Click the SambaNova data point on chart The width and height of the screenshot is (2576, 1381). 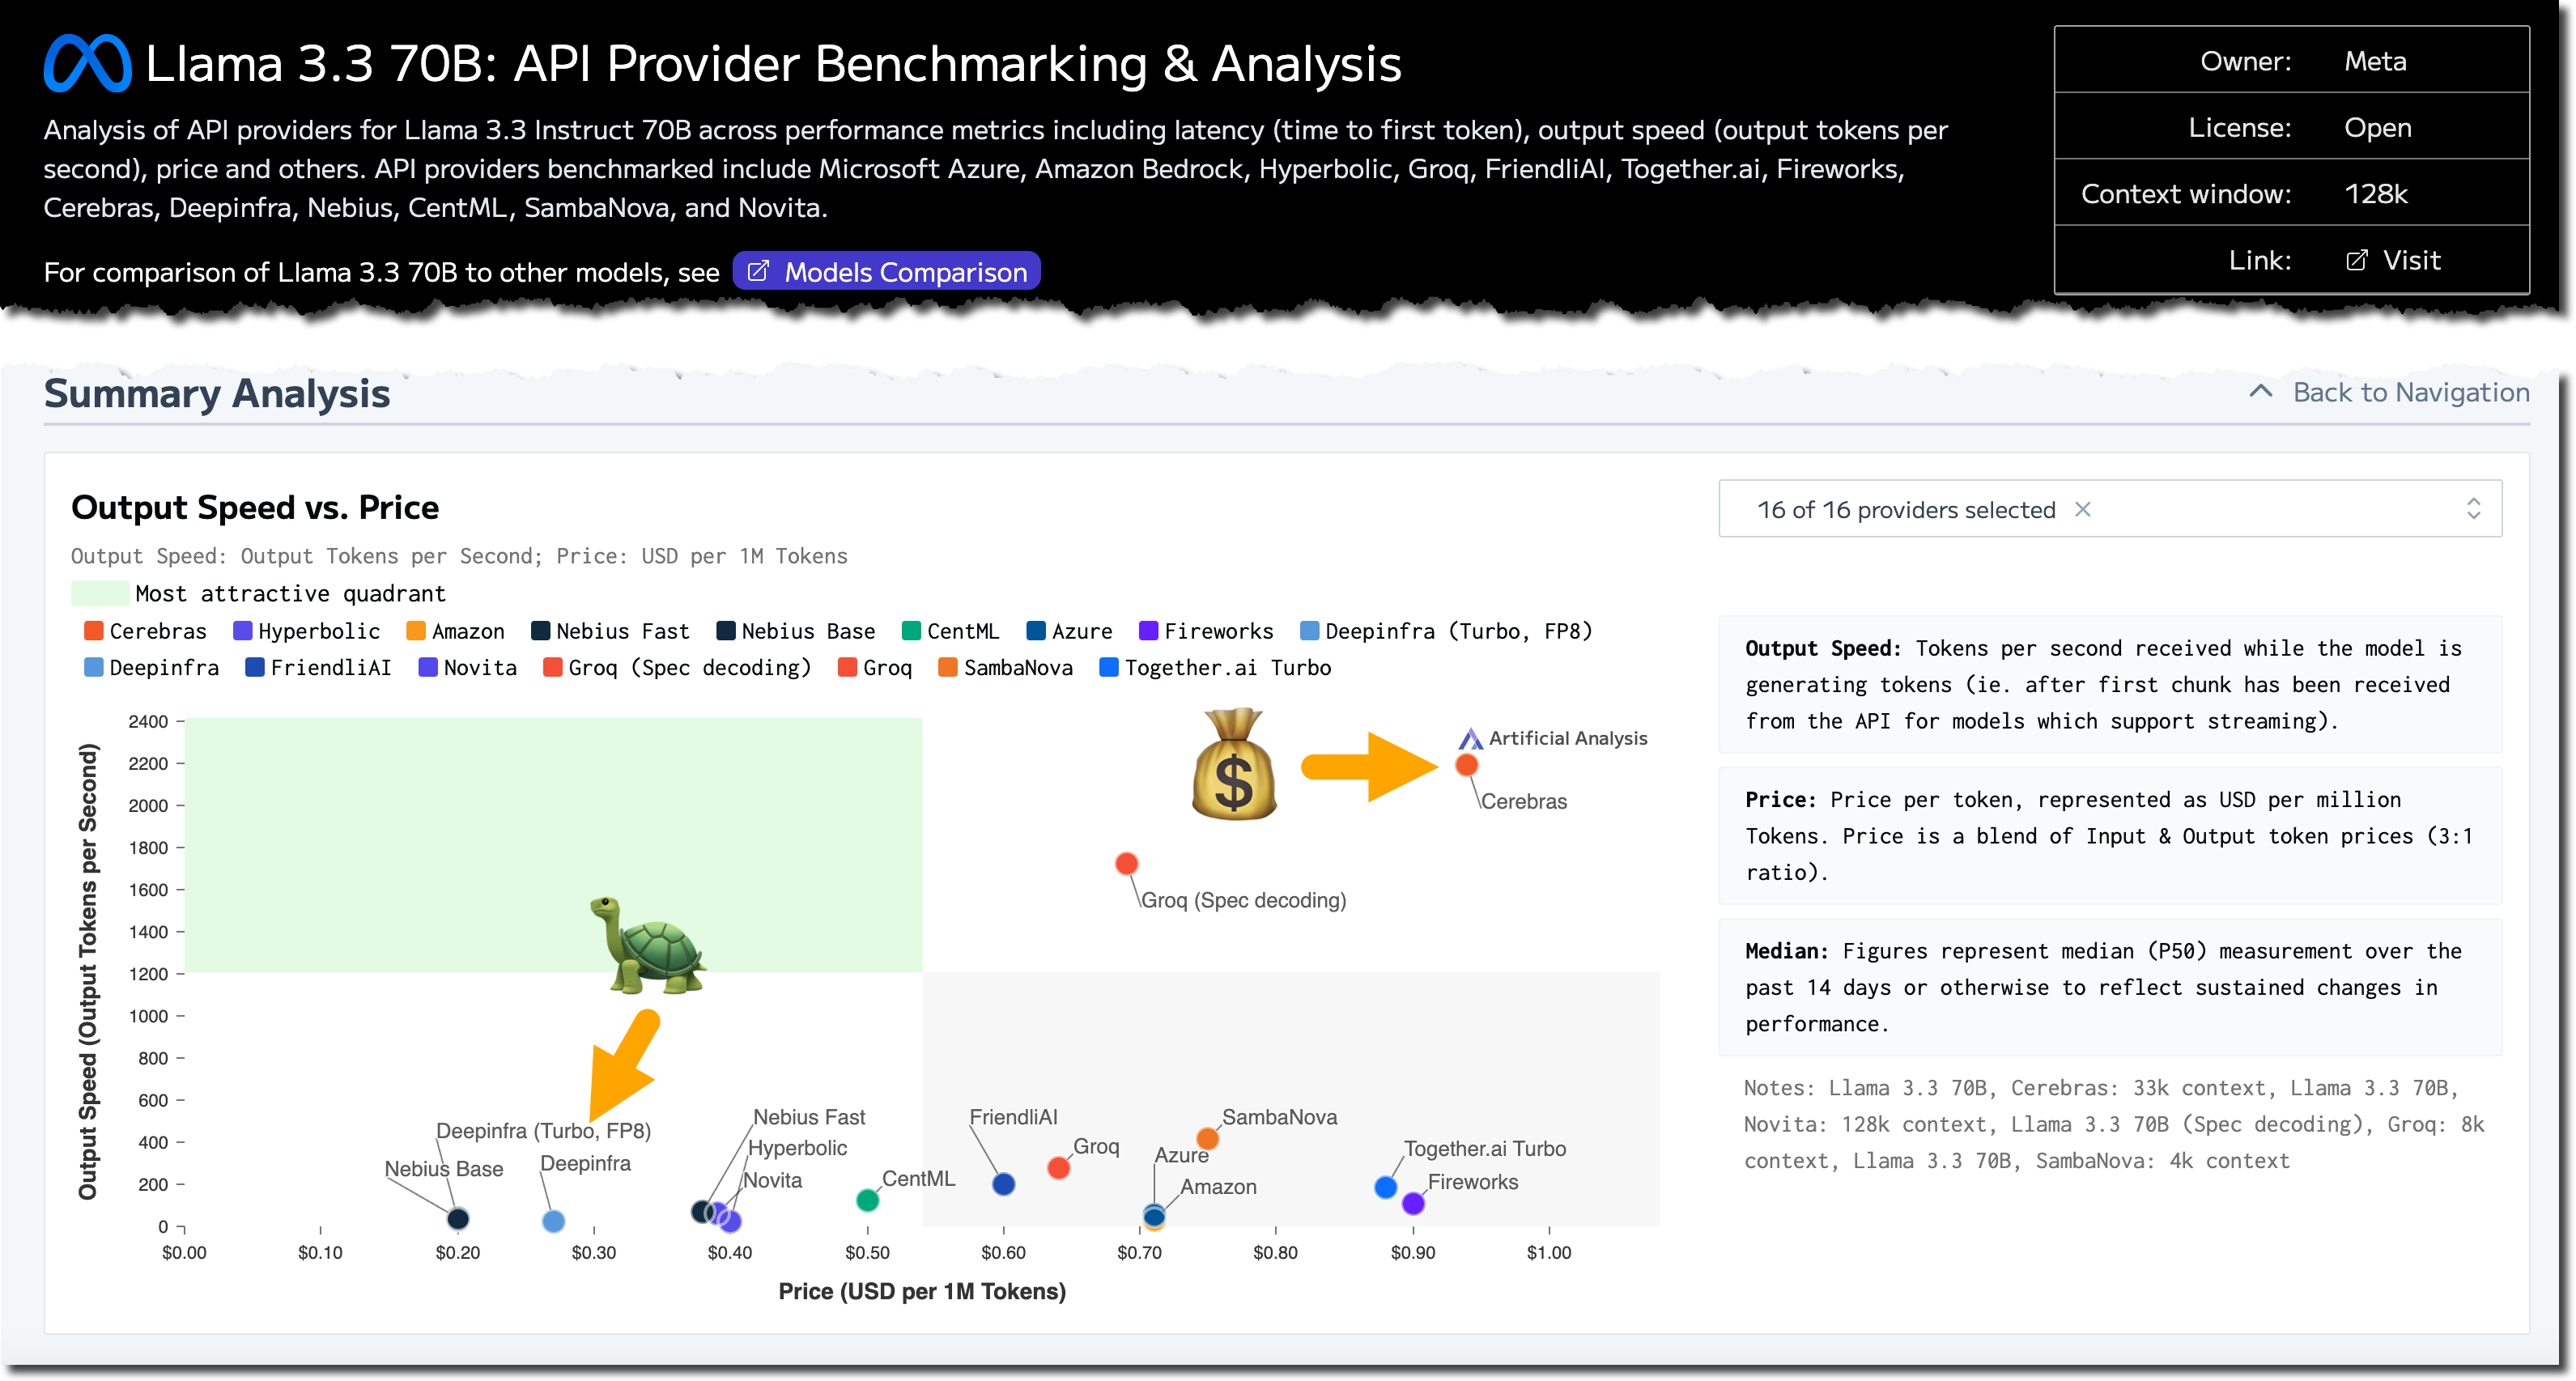(x=1207, y=1139)
